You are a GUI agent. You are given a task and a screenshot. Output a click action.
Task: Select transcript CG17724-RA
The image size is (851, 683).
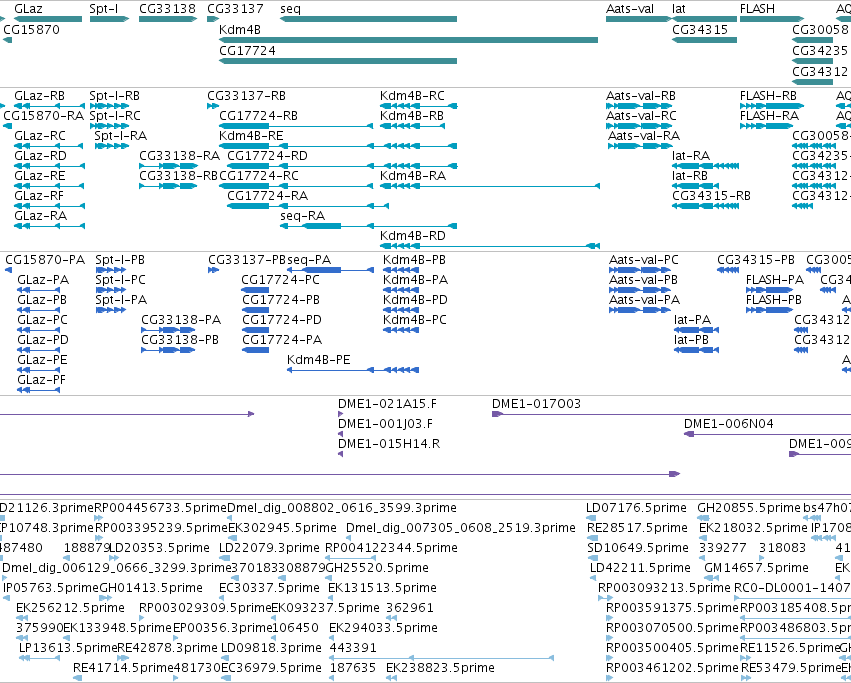tap(308, 206)
